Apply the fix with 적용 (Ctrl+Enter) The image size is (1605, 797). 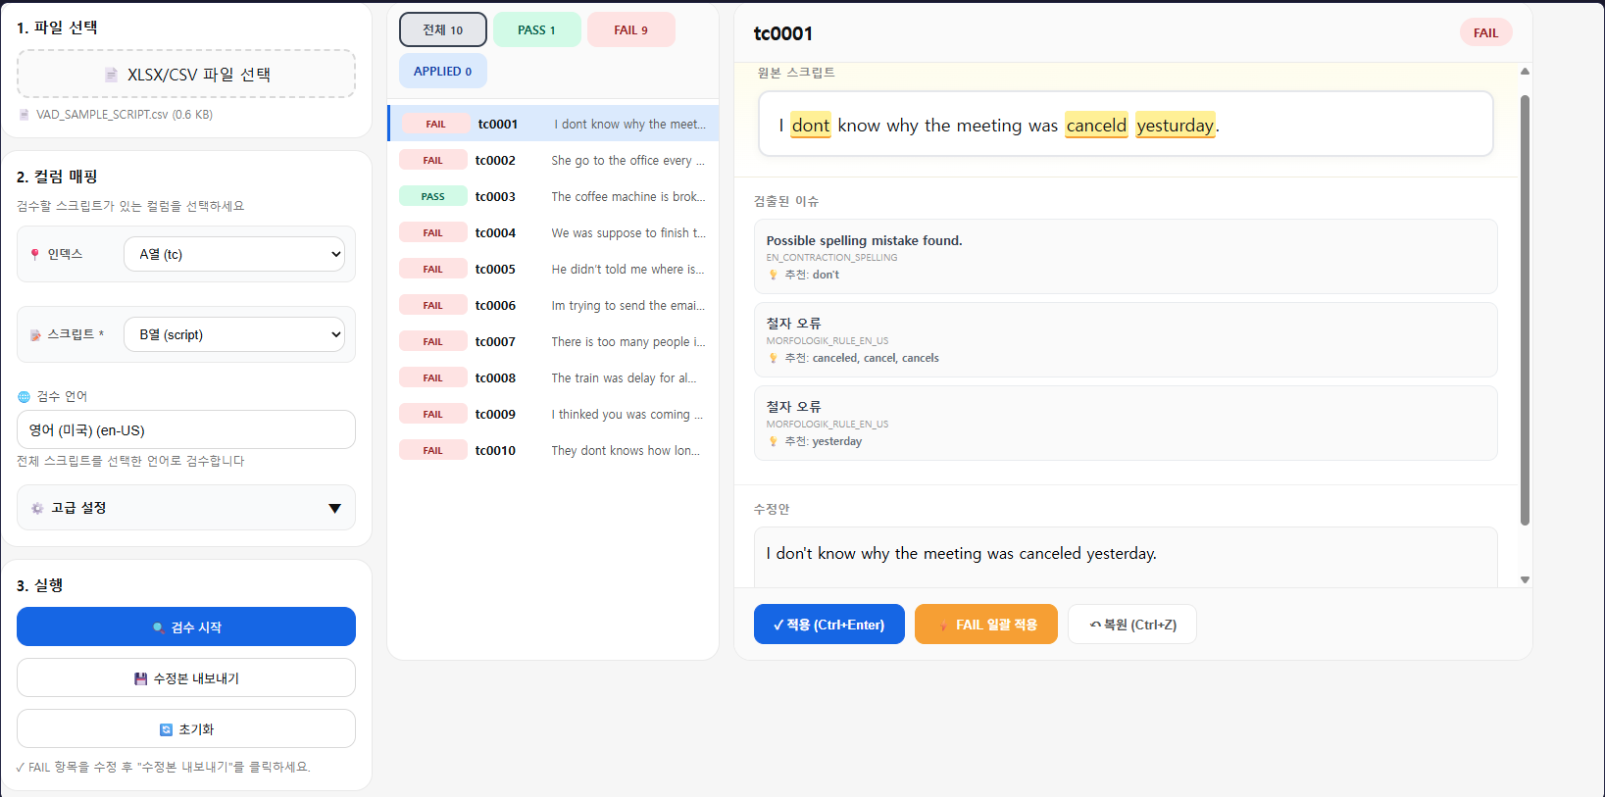829,625
